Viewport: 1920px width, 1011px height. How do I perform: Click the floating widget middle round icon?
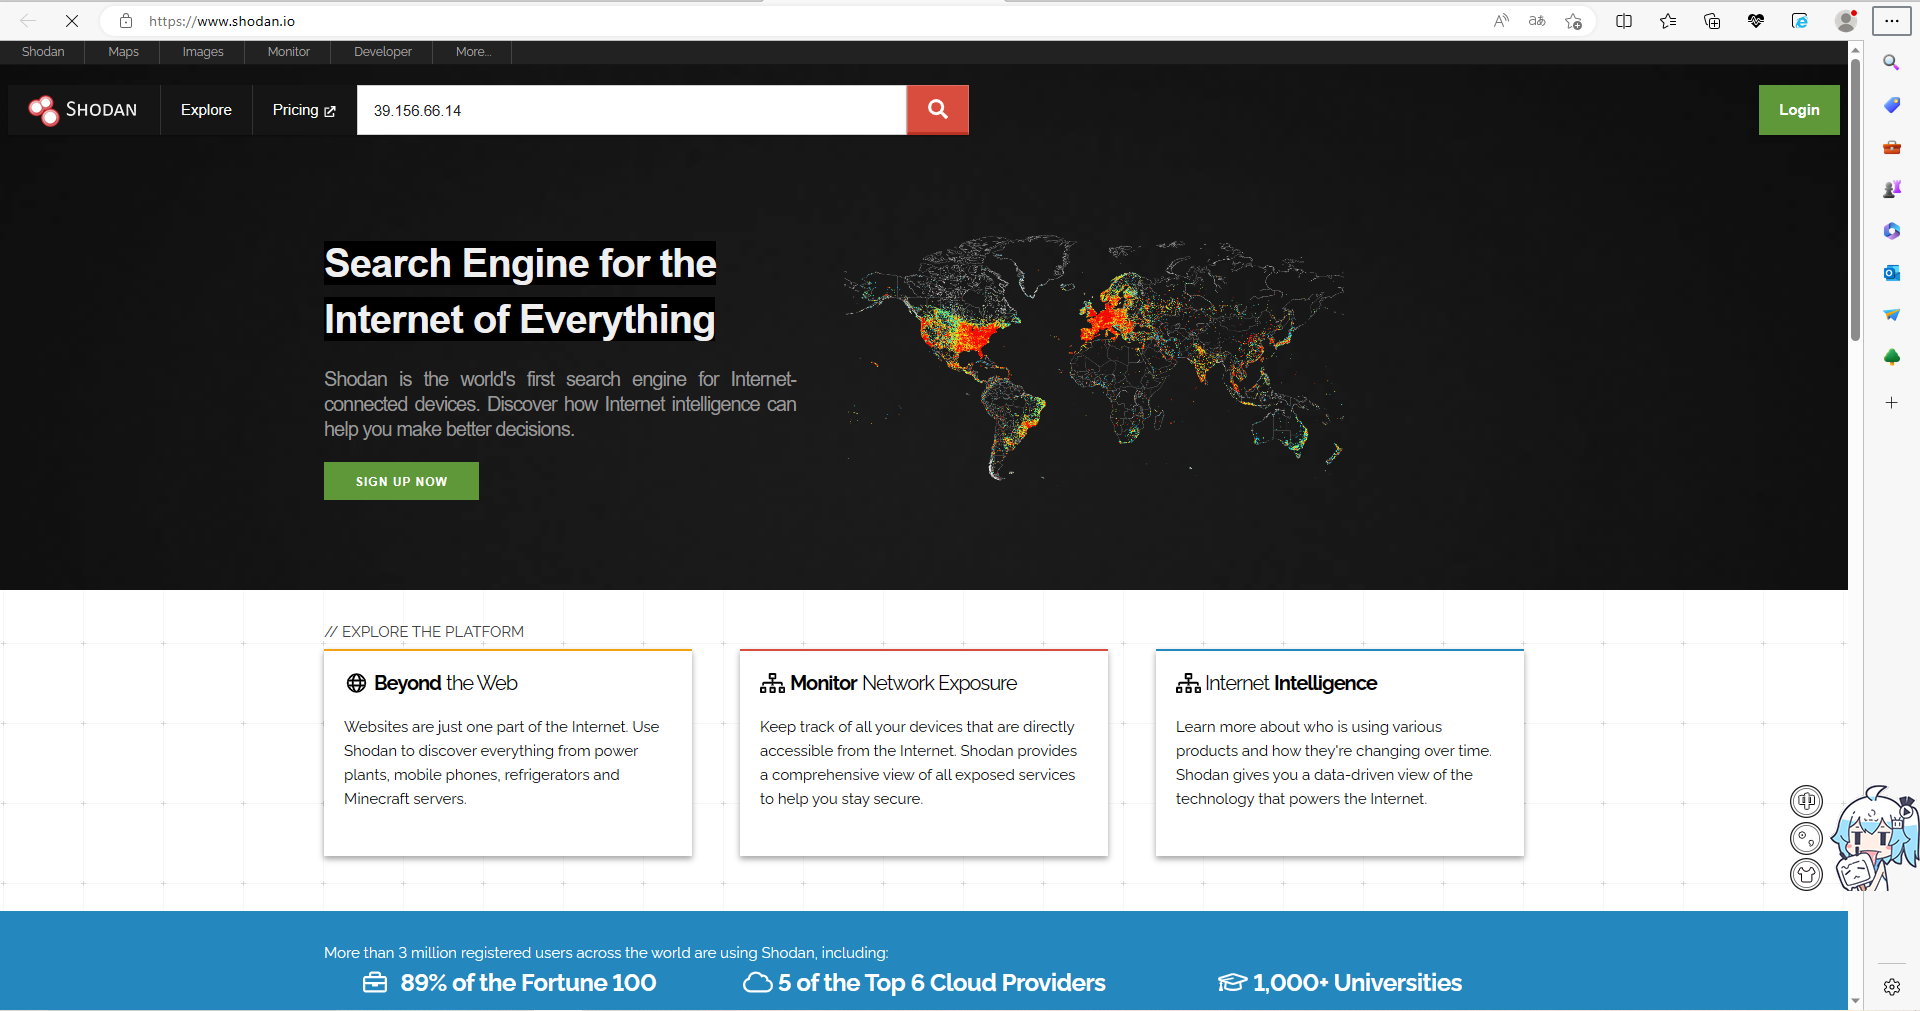[1806, 838]
